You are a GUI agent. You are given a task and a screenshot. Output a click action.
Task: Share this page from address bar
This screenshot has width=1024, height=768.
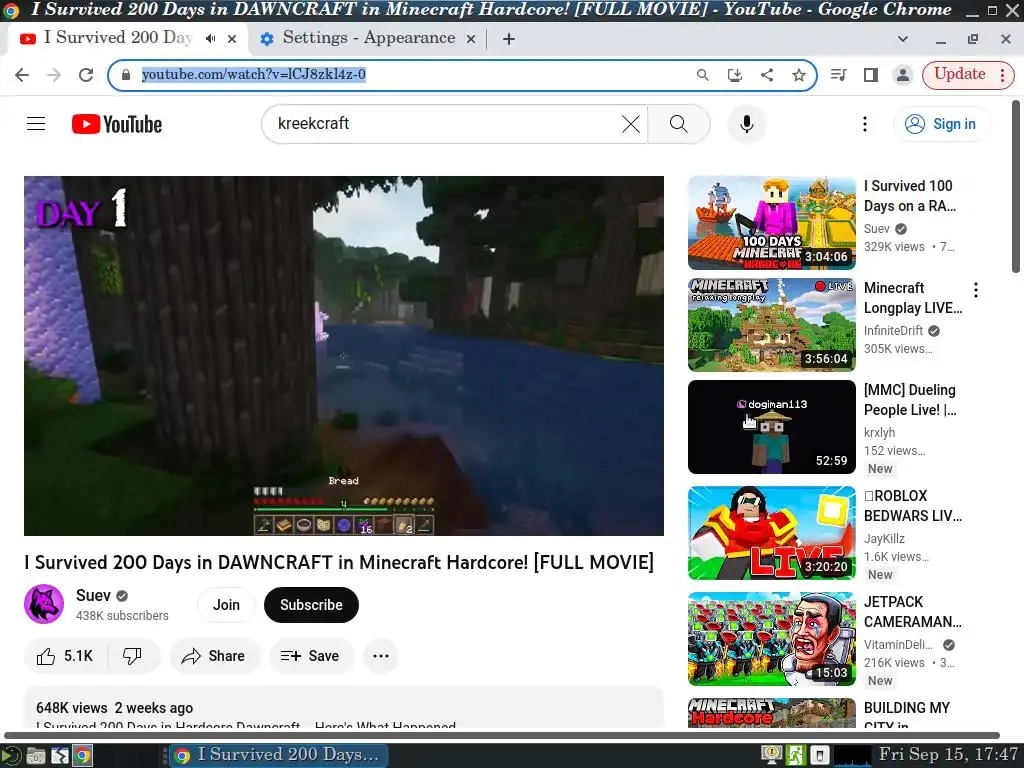tap(767, 74)
